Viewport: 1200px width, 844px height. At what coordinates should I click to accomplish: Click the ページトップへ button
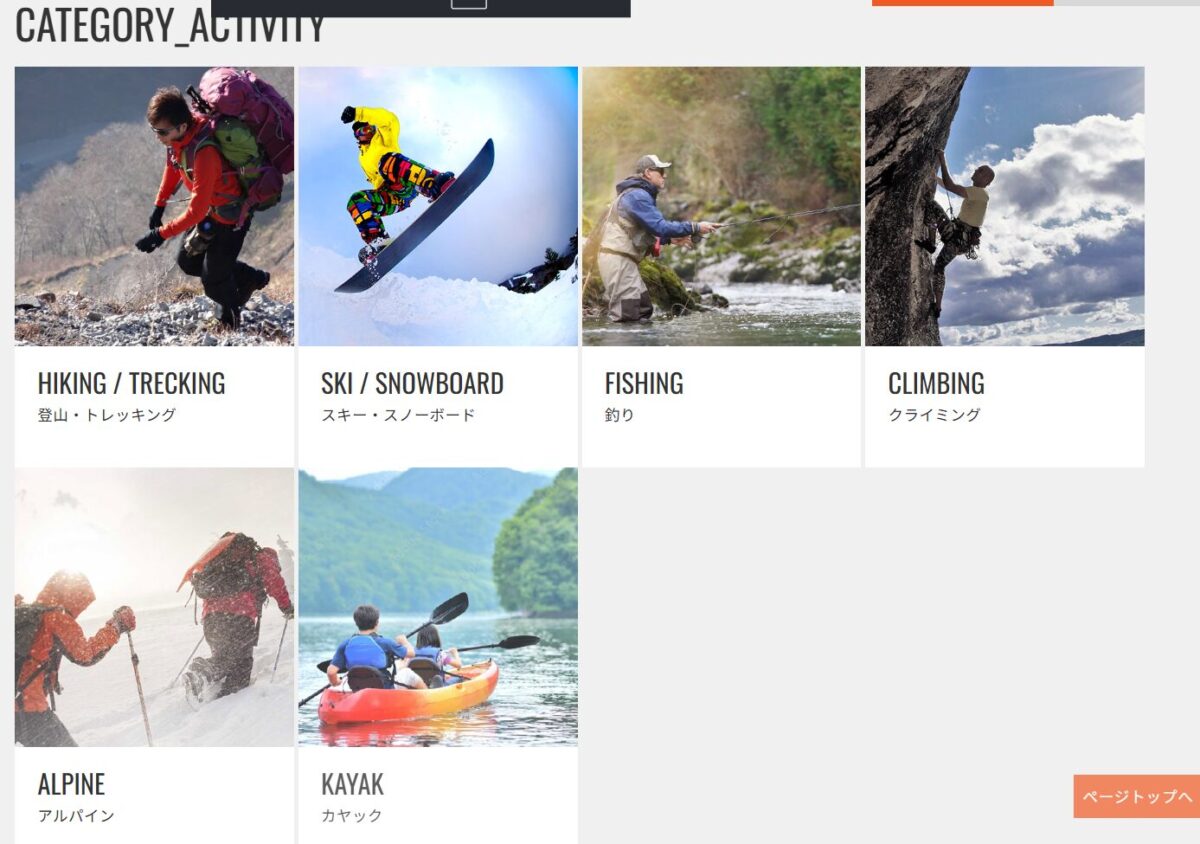pos(1137,797)
